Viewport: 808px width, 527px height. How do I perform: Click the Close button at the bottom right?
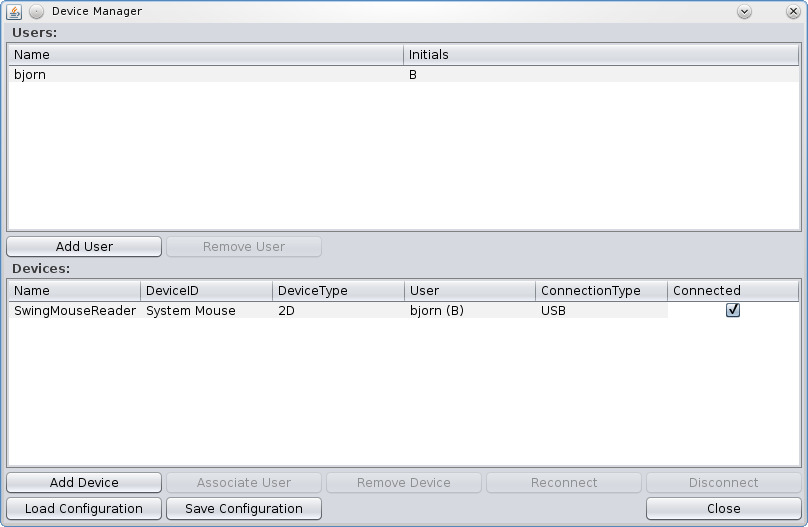click(723, 509)
